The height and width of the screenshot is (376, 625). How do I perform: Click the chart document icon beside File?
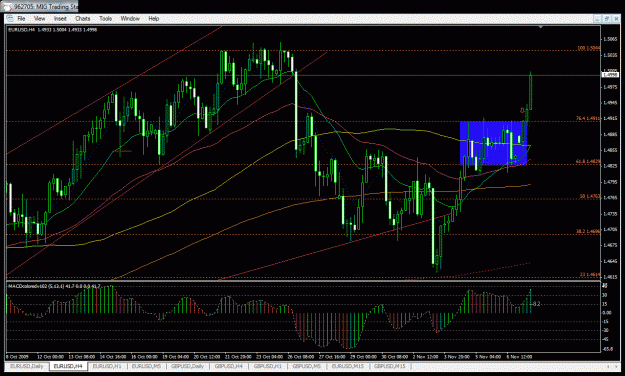click(x=10, y=18)
